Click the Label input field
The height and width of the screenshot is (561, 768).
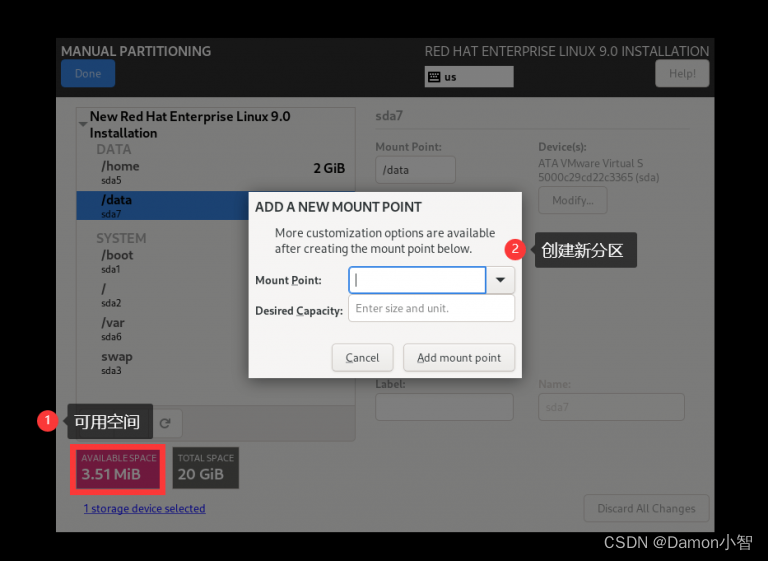click(x=444, y=407)
